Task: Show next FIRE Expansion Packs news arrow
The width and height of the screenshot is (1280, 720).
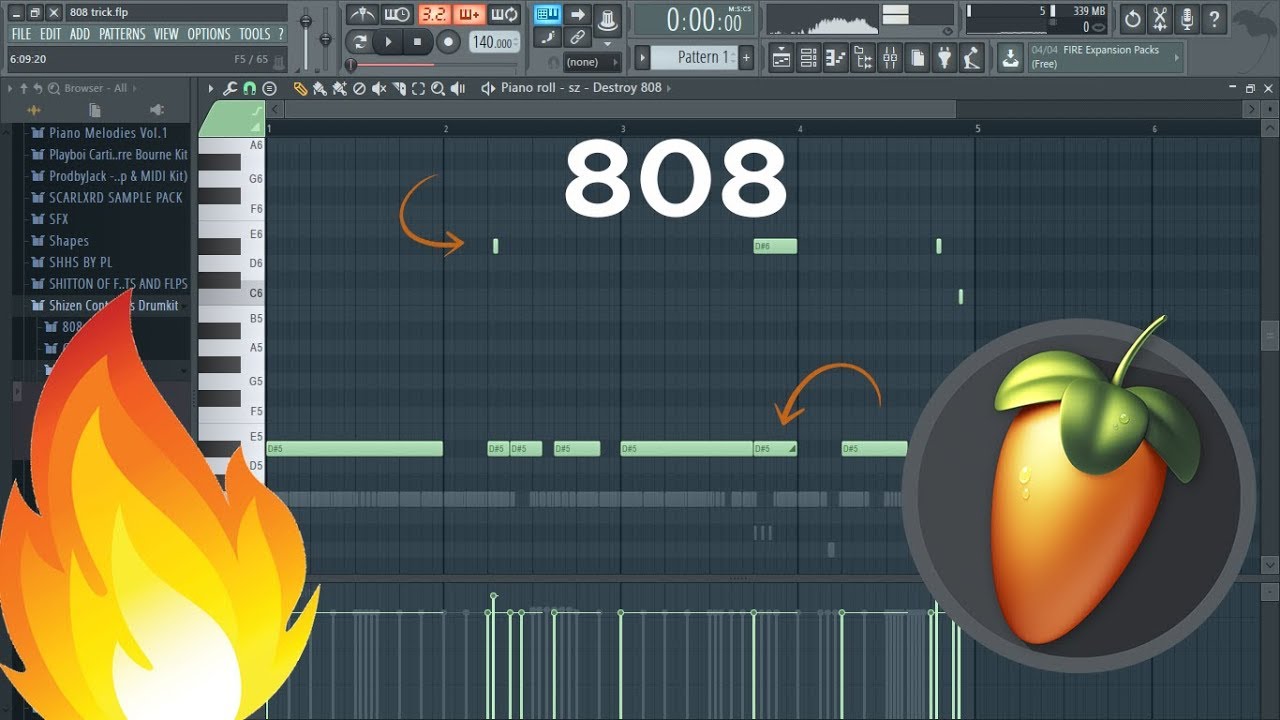Action: point(1177,57)
